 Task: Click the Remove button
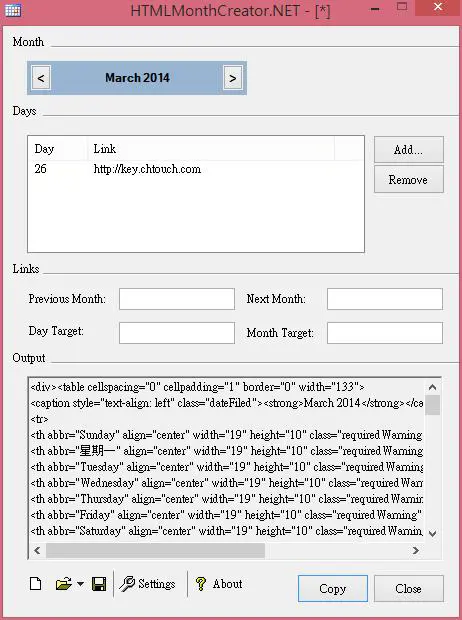point(409,180)
